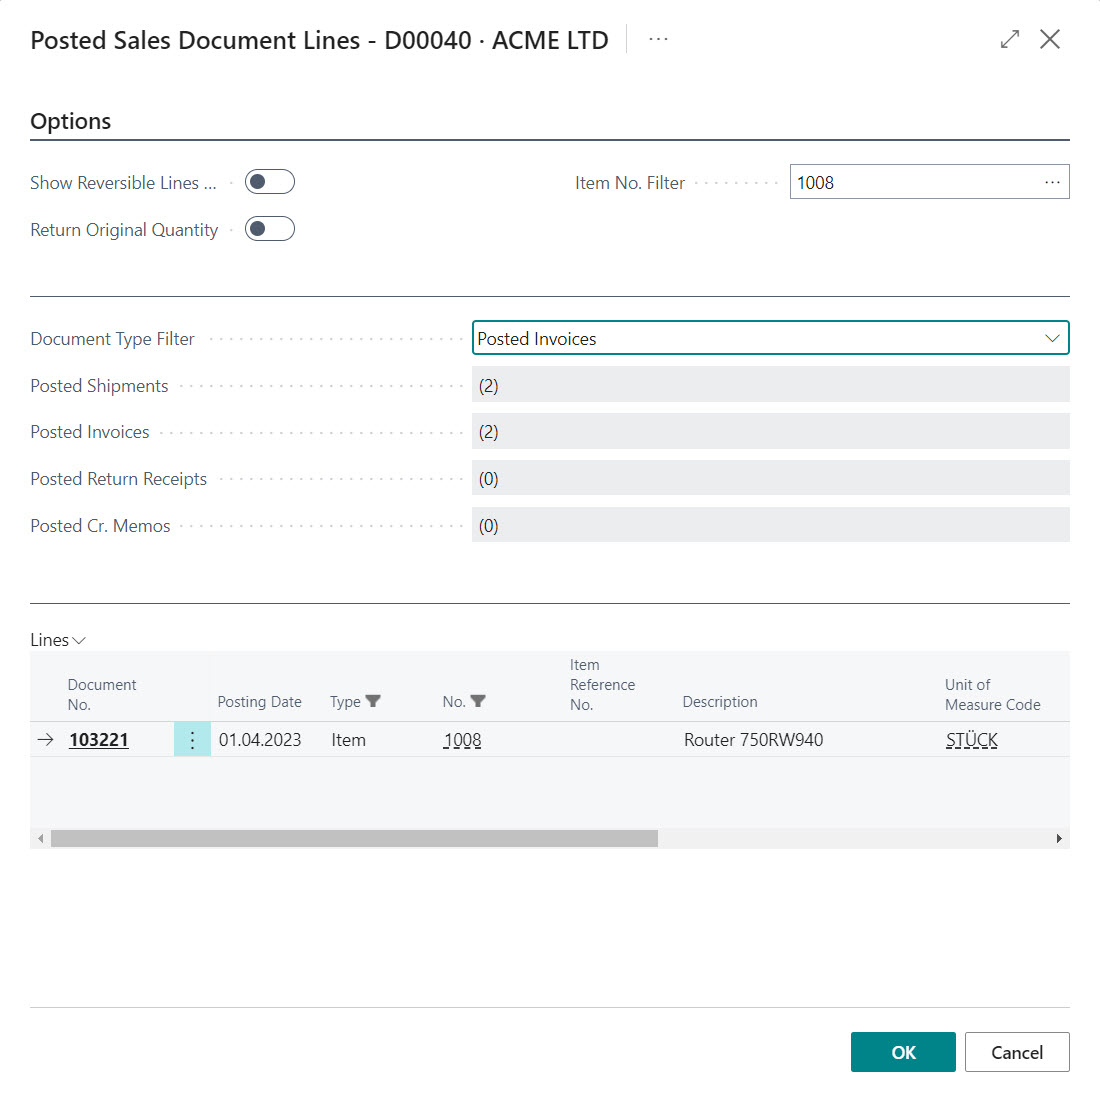Click the horizontal scrollbar thumb in Lines

point(354,838)
